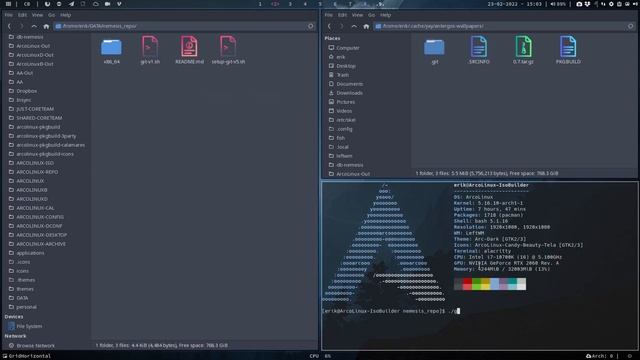The image size is (640, 360).
Task: Reload right file manager folder view
Action: pyautogui.click(x=631, y=26)
